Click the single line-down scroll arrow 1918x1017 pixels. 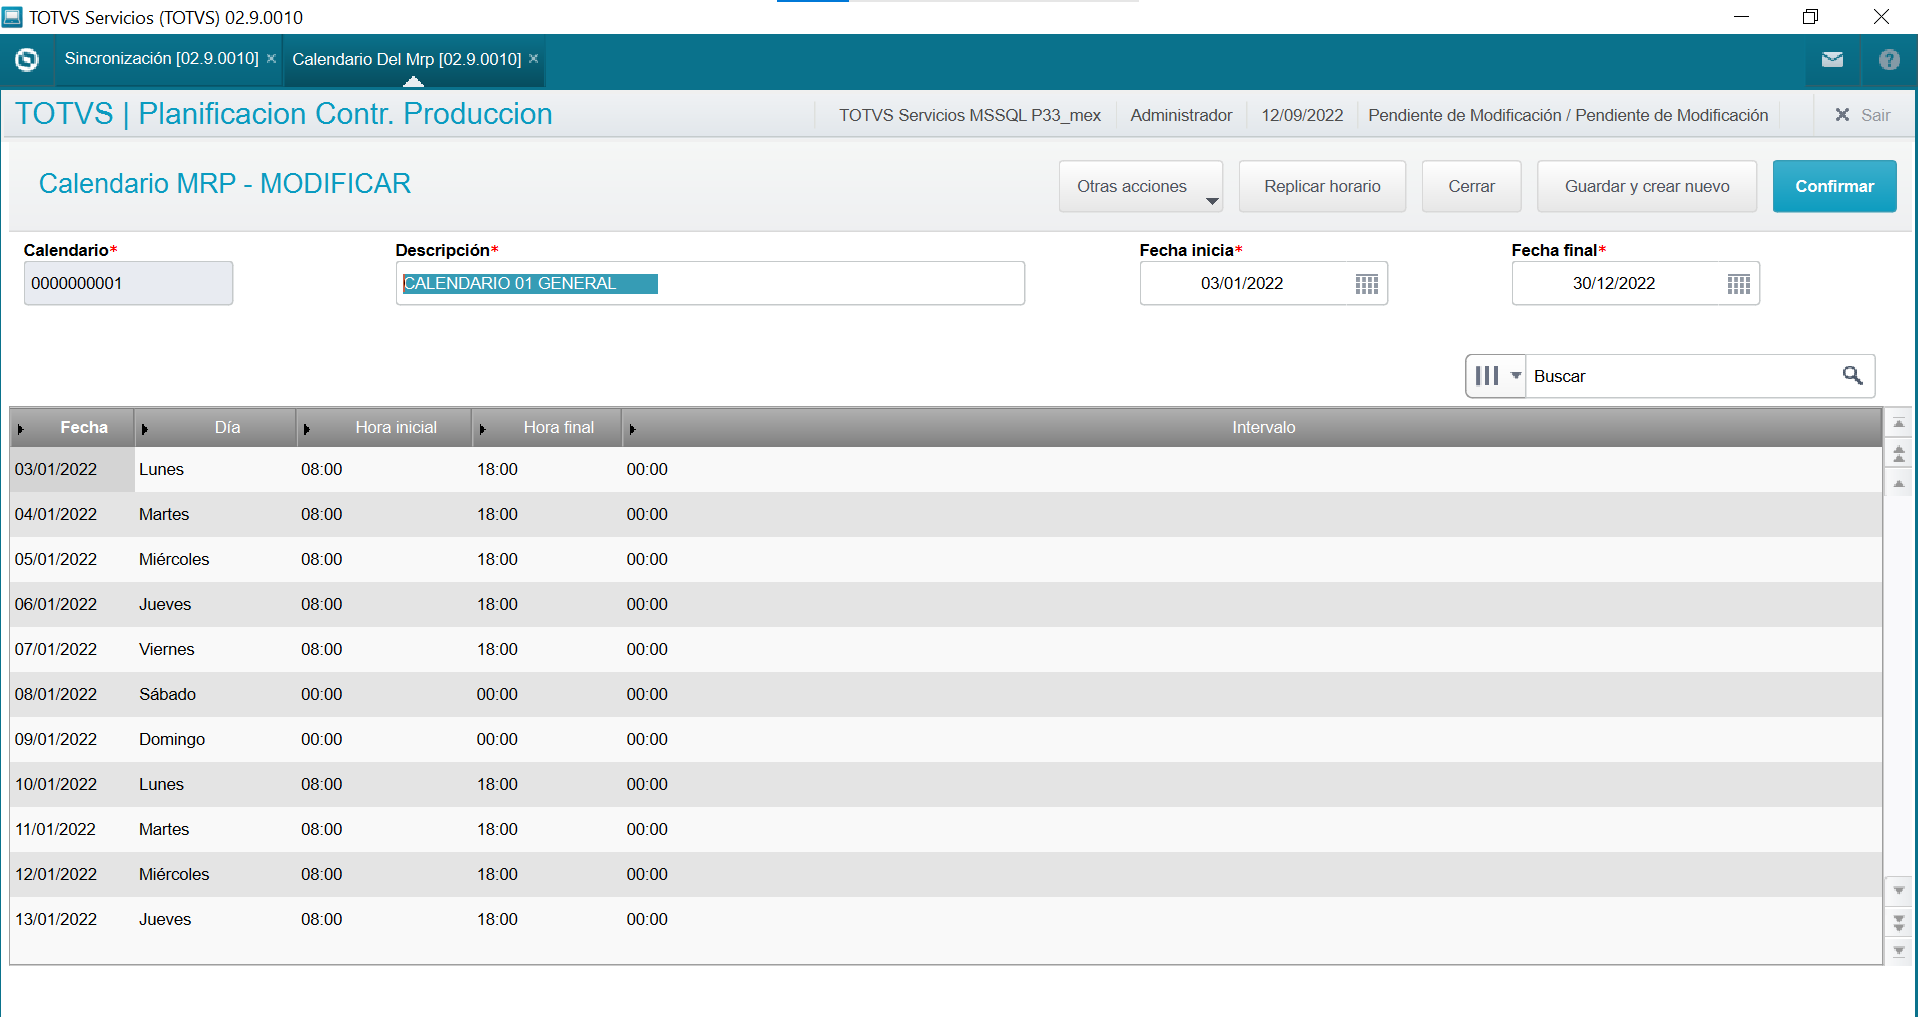pyautogui.click(x=1898, y=890)
